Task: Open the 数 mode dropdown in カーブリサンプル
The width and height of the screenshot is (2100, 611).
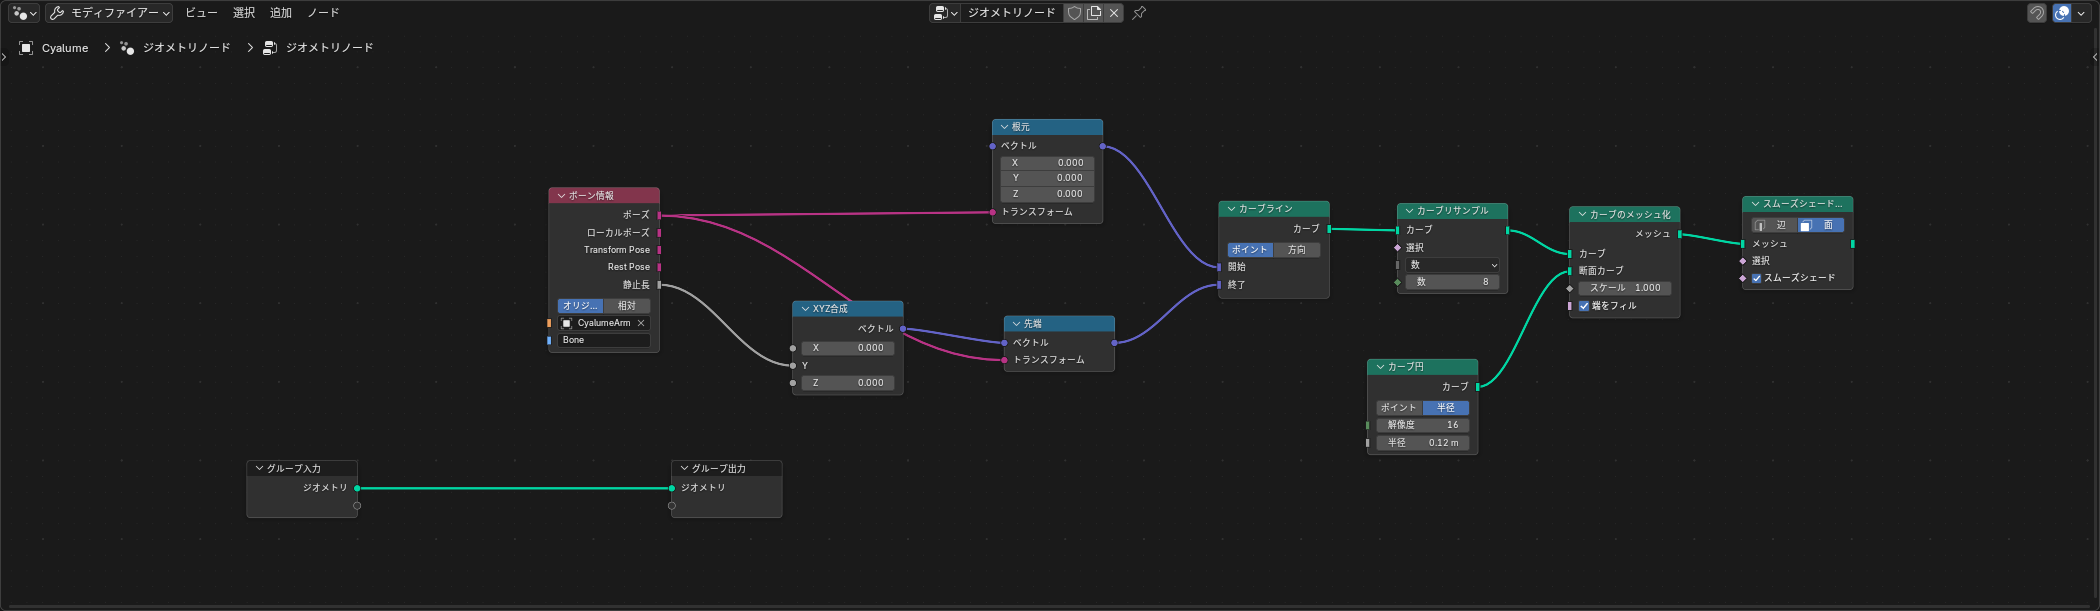Action: (x=1453, y=265)
